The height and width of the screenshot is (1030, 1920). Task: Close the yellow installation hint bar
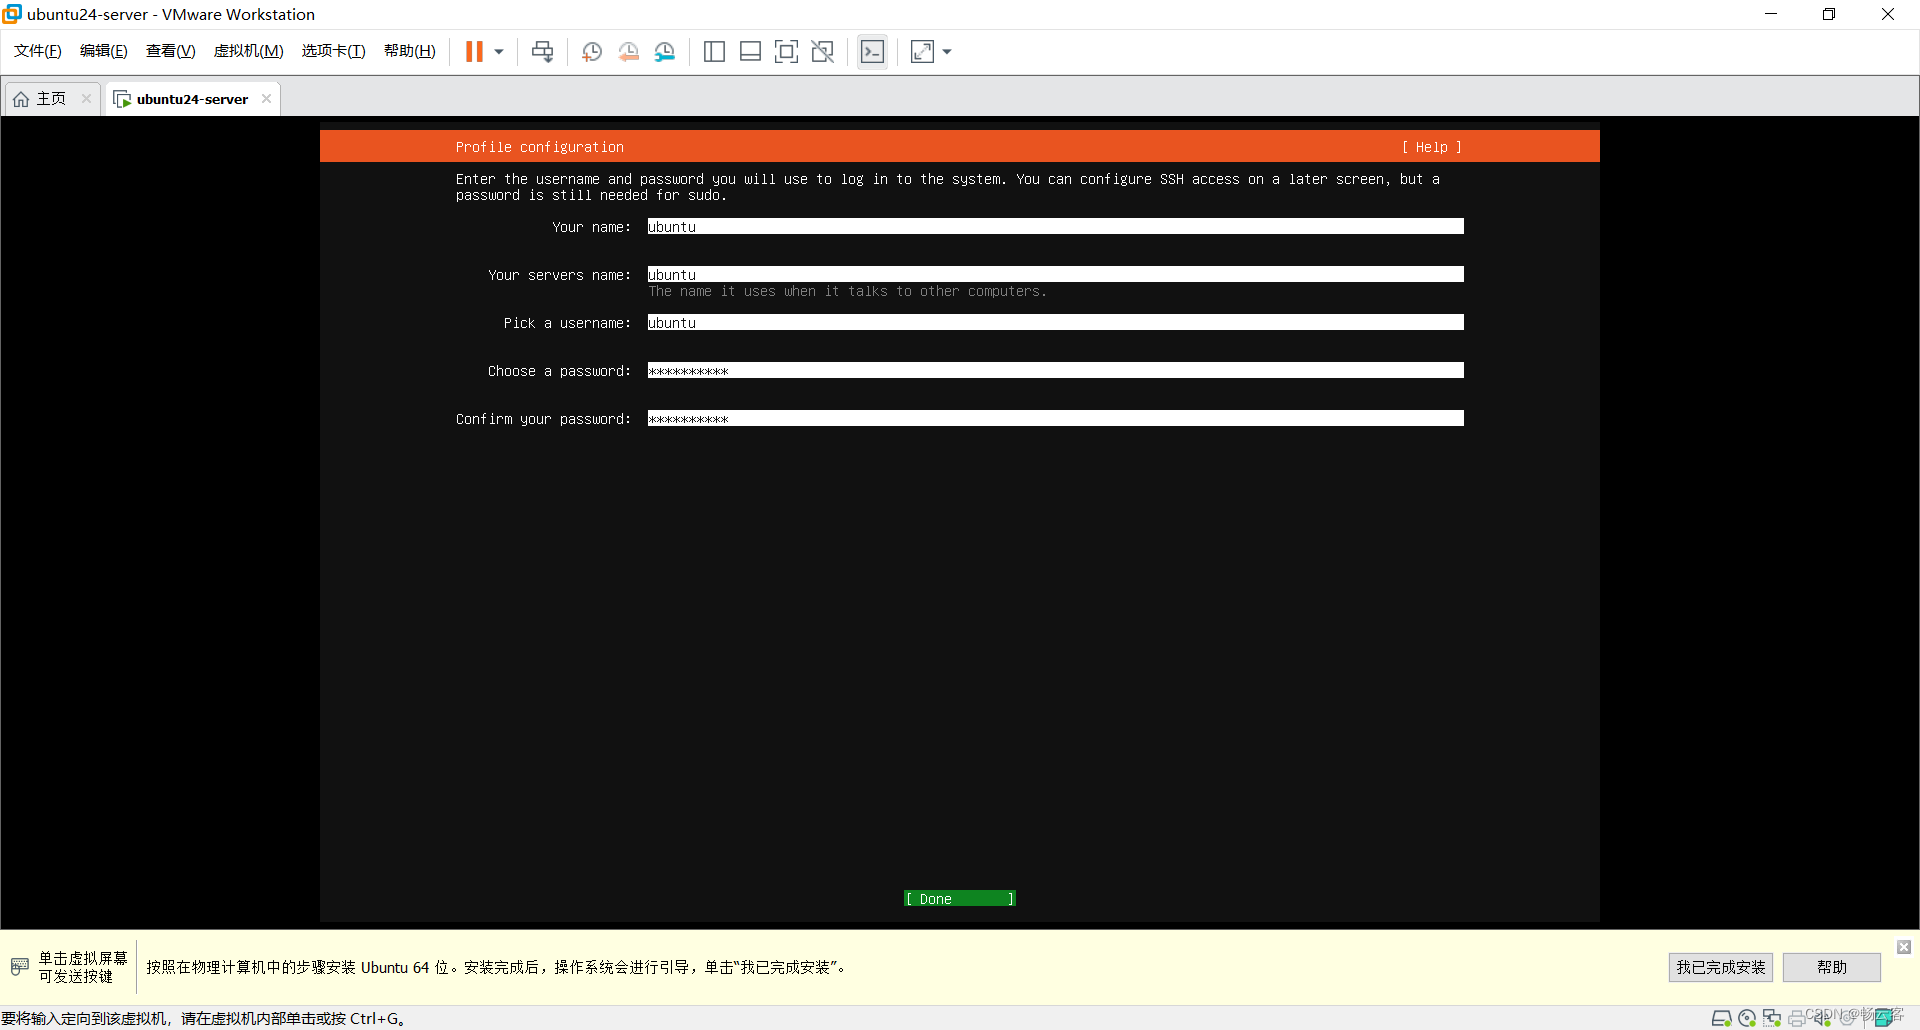pos(1904,947)
